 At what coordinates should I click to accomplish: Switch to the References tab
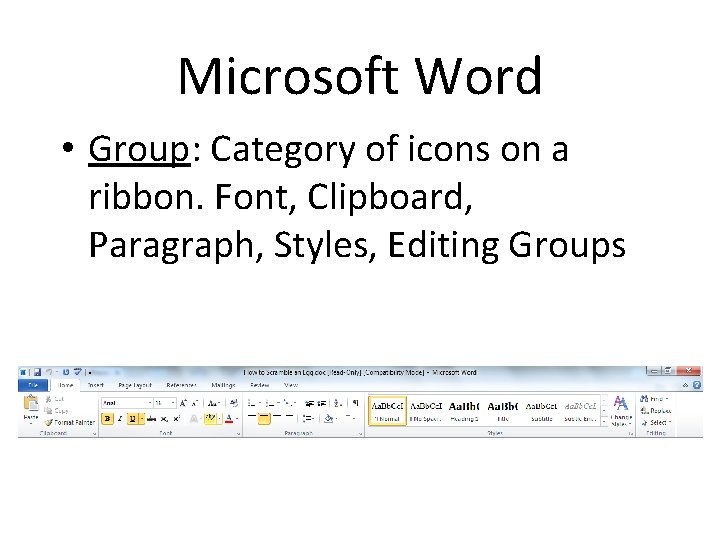(181, 385)
